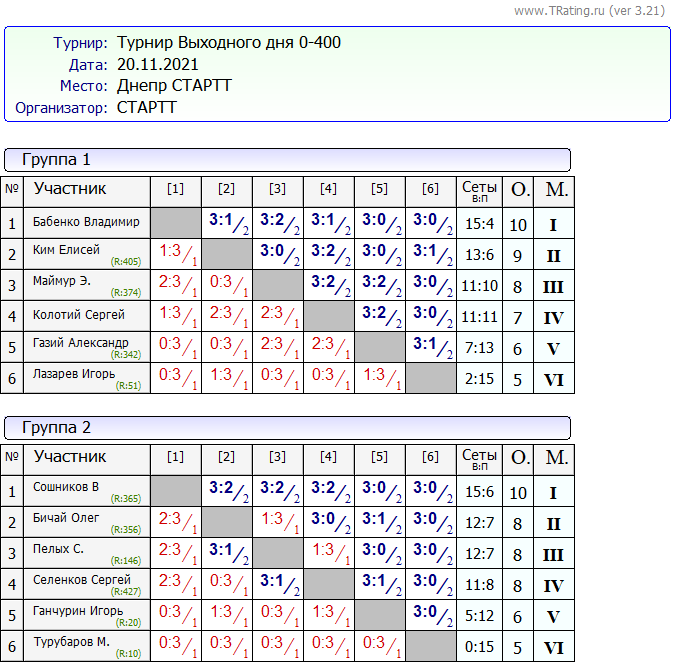Select the Группа 2 header
Viewport: 675px width, 662px height.
tap(56, 428)
